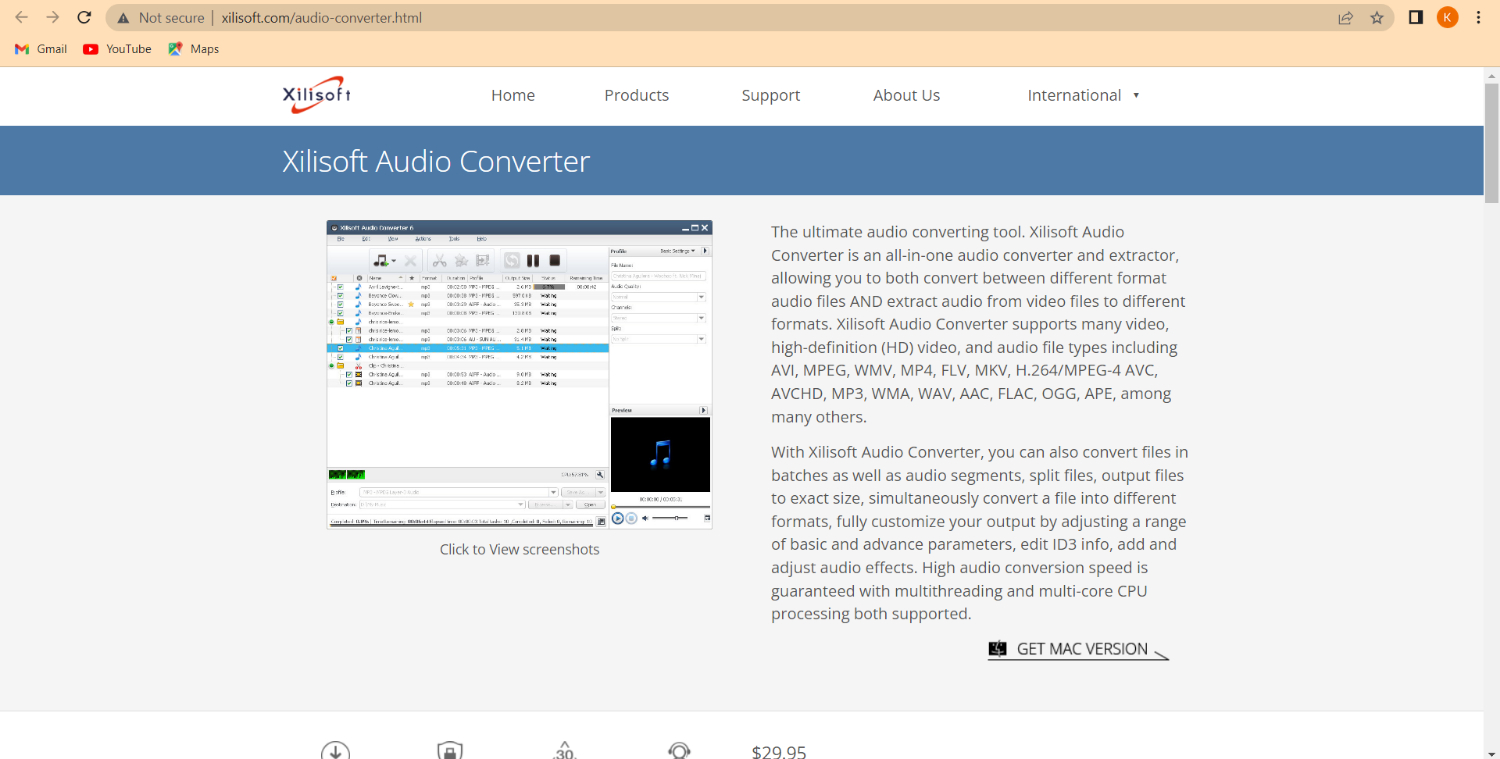Click the URL address bar field
Image resolution: width=1500 pixels, height=759 pixels.
pos(700,18)
